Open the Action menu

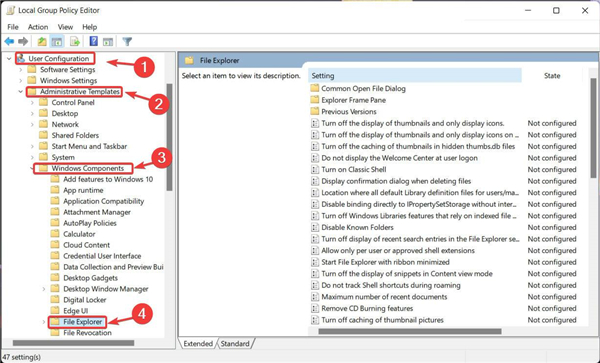[38, 27]
